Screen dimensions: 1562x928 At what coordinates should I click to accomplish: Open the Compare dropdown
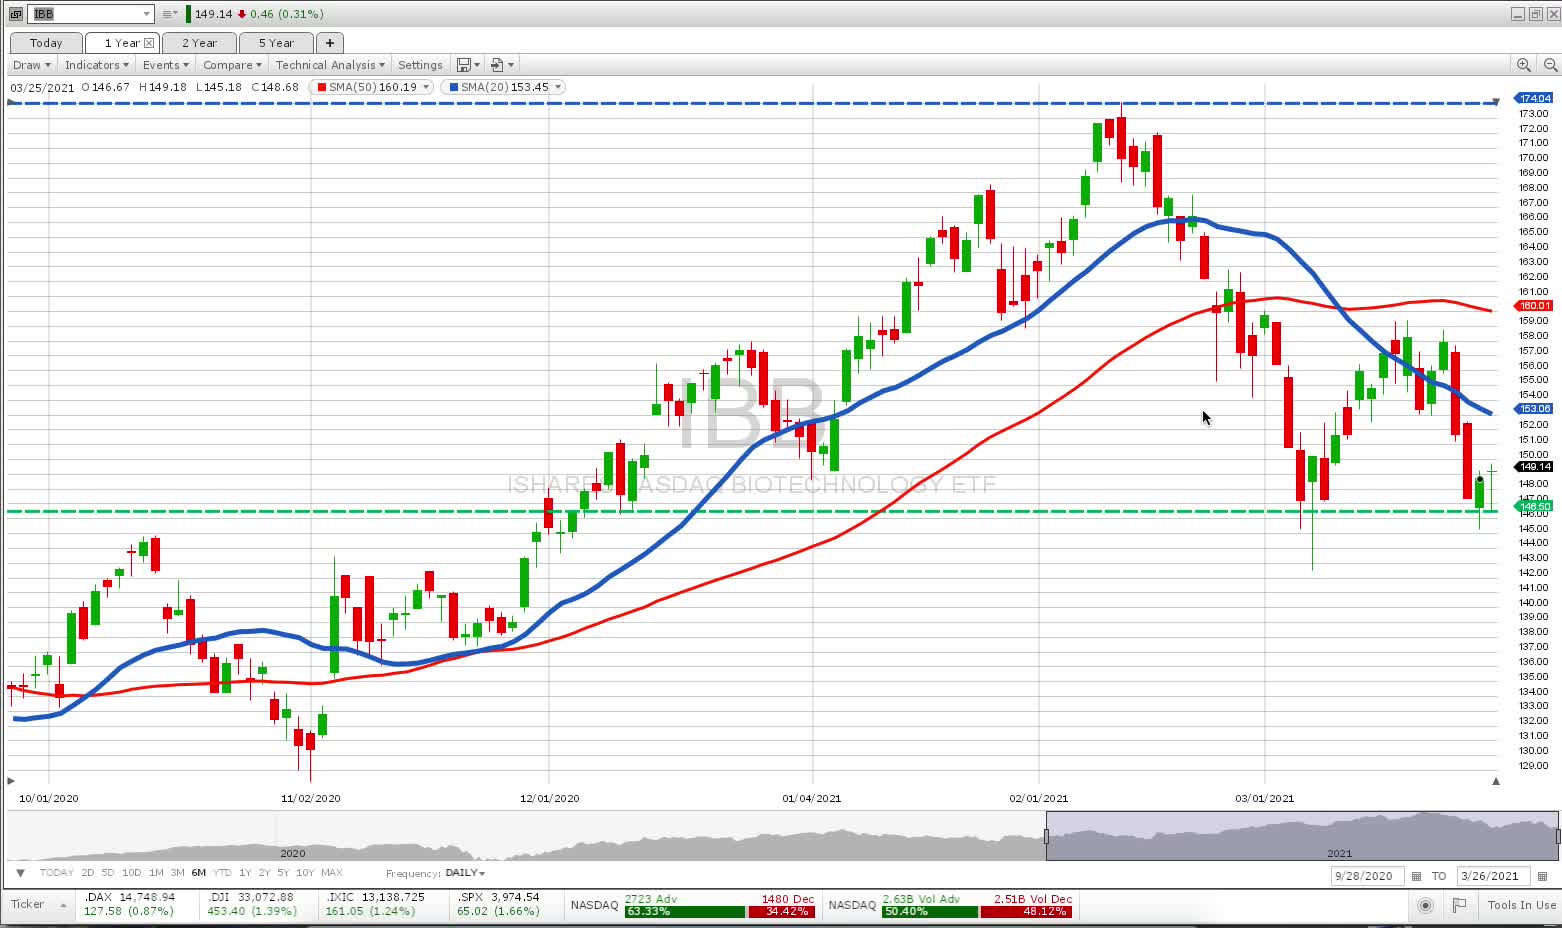(232, 65)
